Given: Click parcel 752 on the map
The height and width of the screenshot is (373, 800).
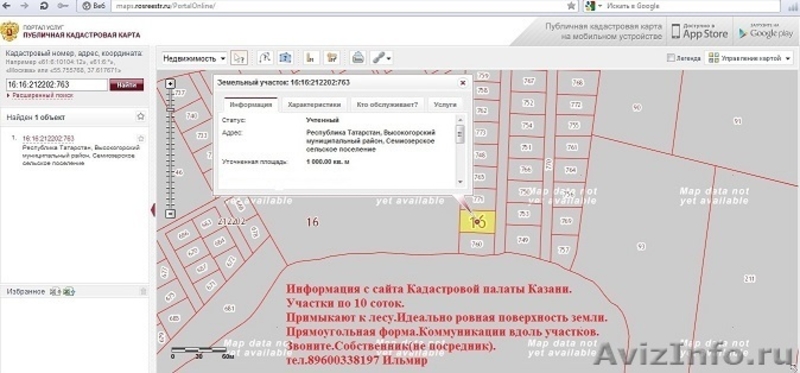Looking at the screenshot, I should click(529, 103).
